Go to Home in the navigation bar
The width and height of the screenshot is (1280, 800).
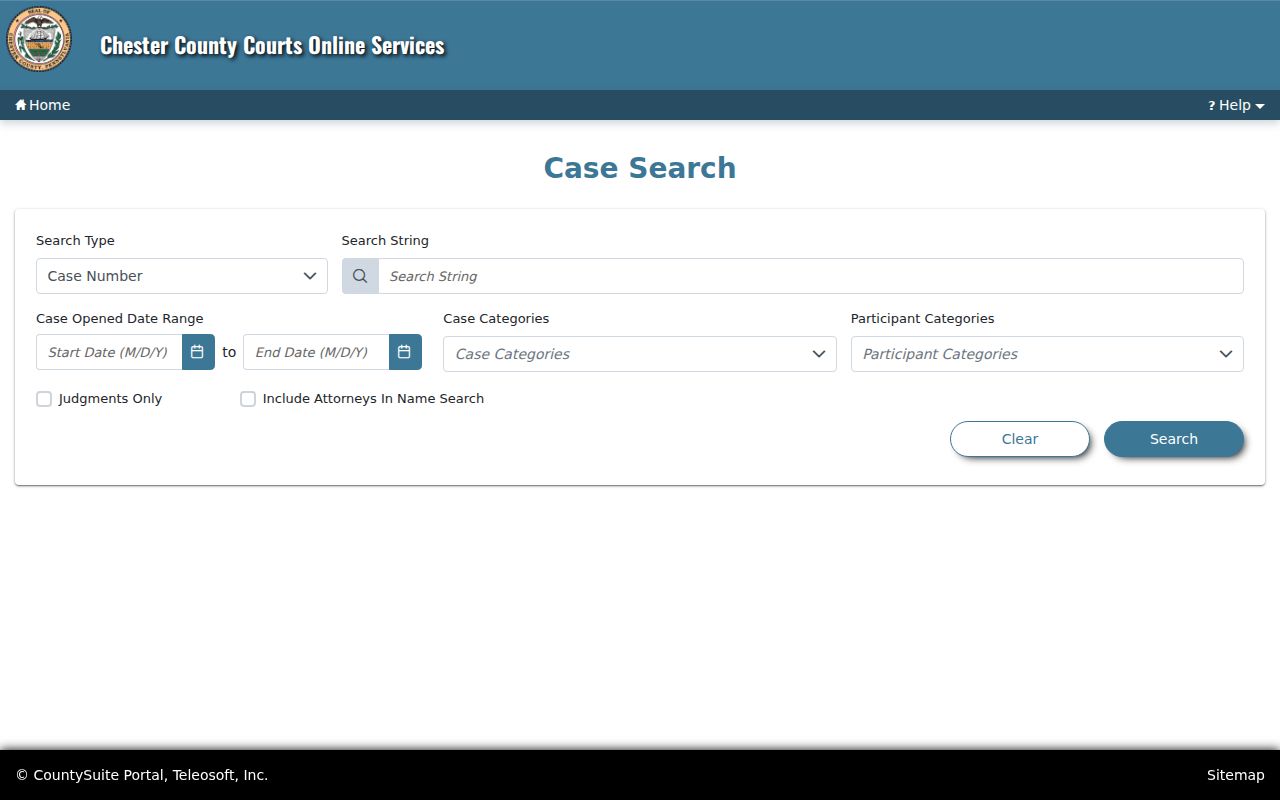point(43,105)
